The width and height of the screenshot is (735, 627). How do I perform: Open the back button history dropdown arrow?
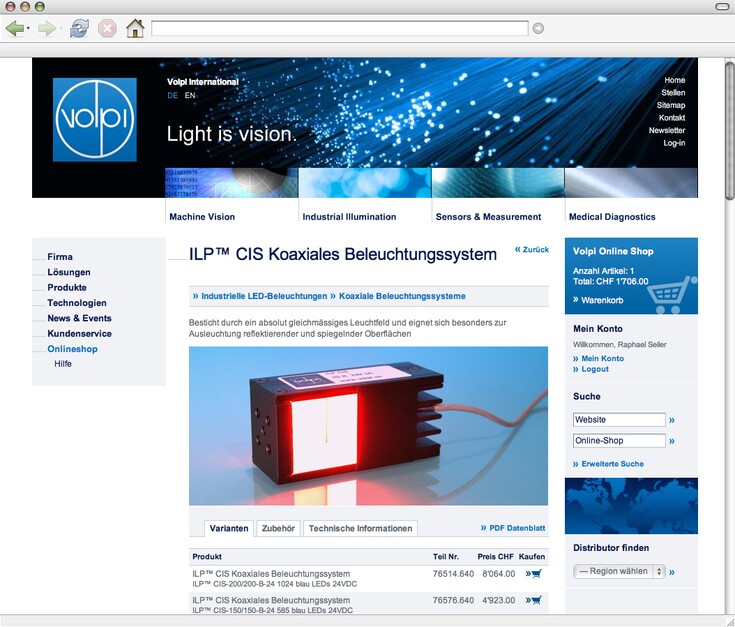[28, 29]
